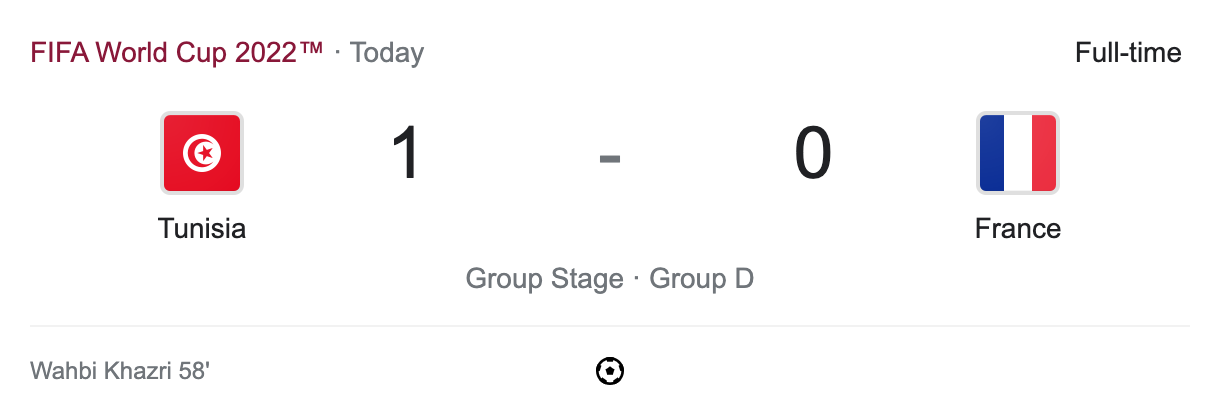The width and height of the screenshot is (1220, 413).
Task: Click the Full-time match status
Action: coord(1128,52)
